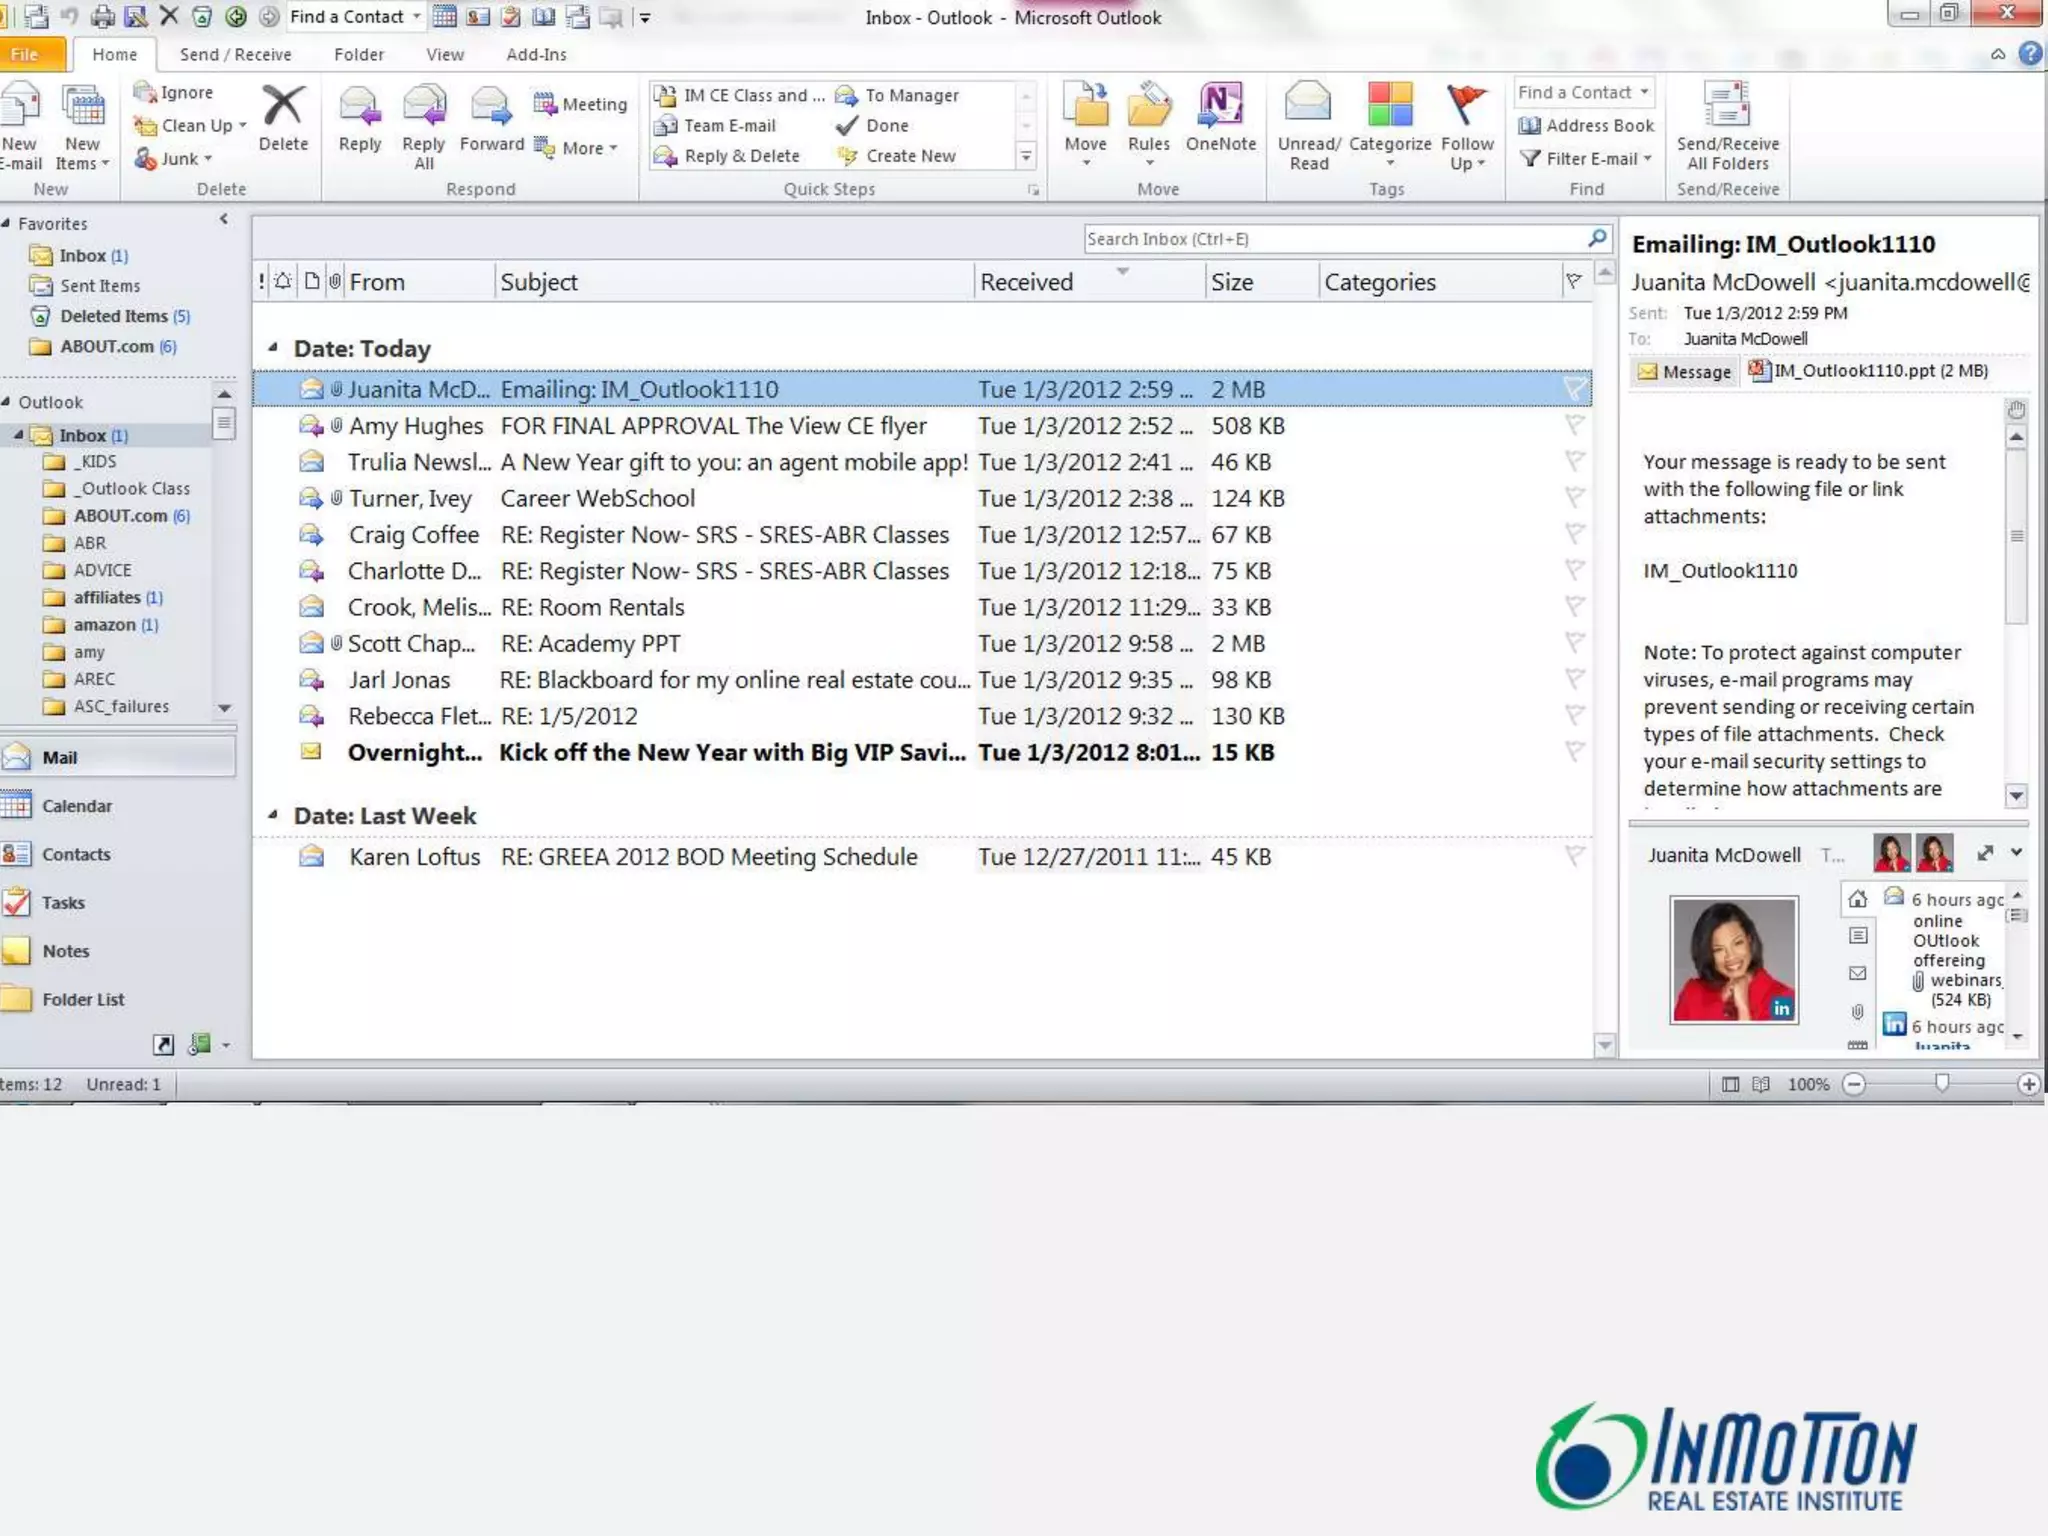Switch to the Send / Receive tab
Viewport: 2048px width, 1536px height.
[235, 54]
